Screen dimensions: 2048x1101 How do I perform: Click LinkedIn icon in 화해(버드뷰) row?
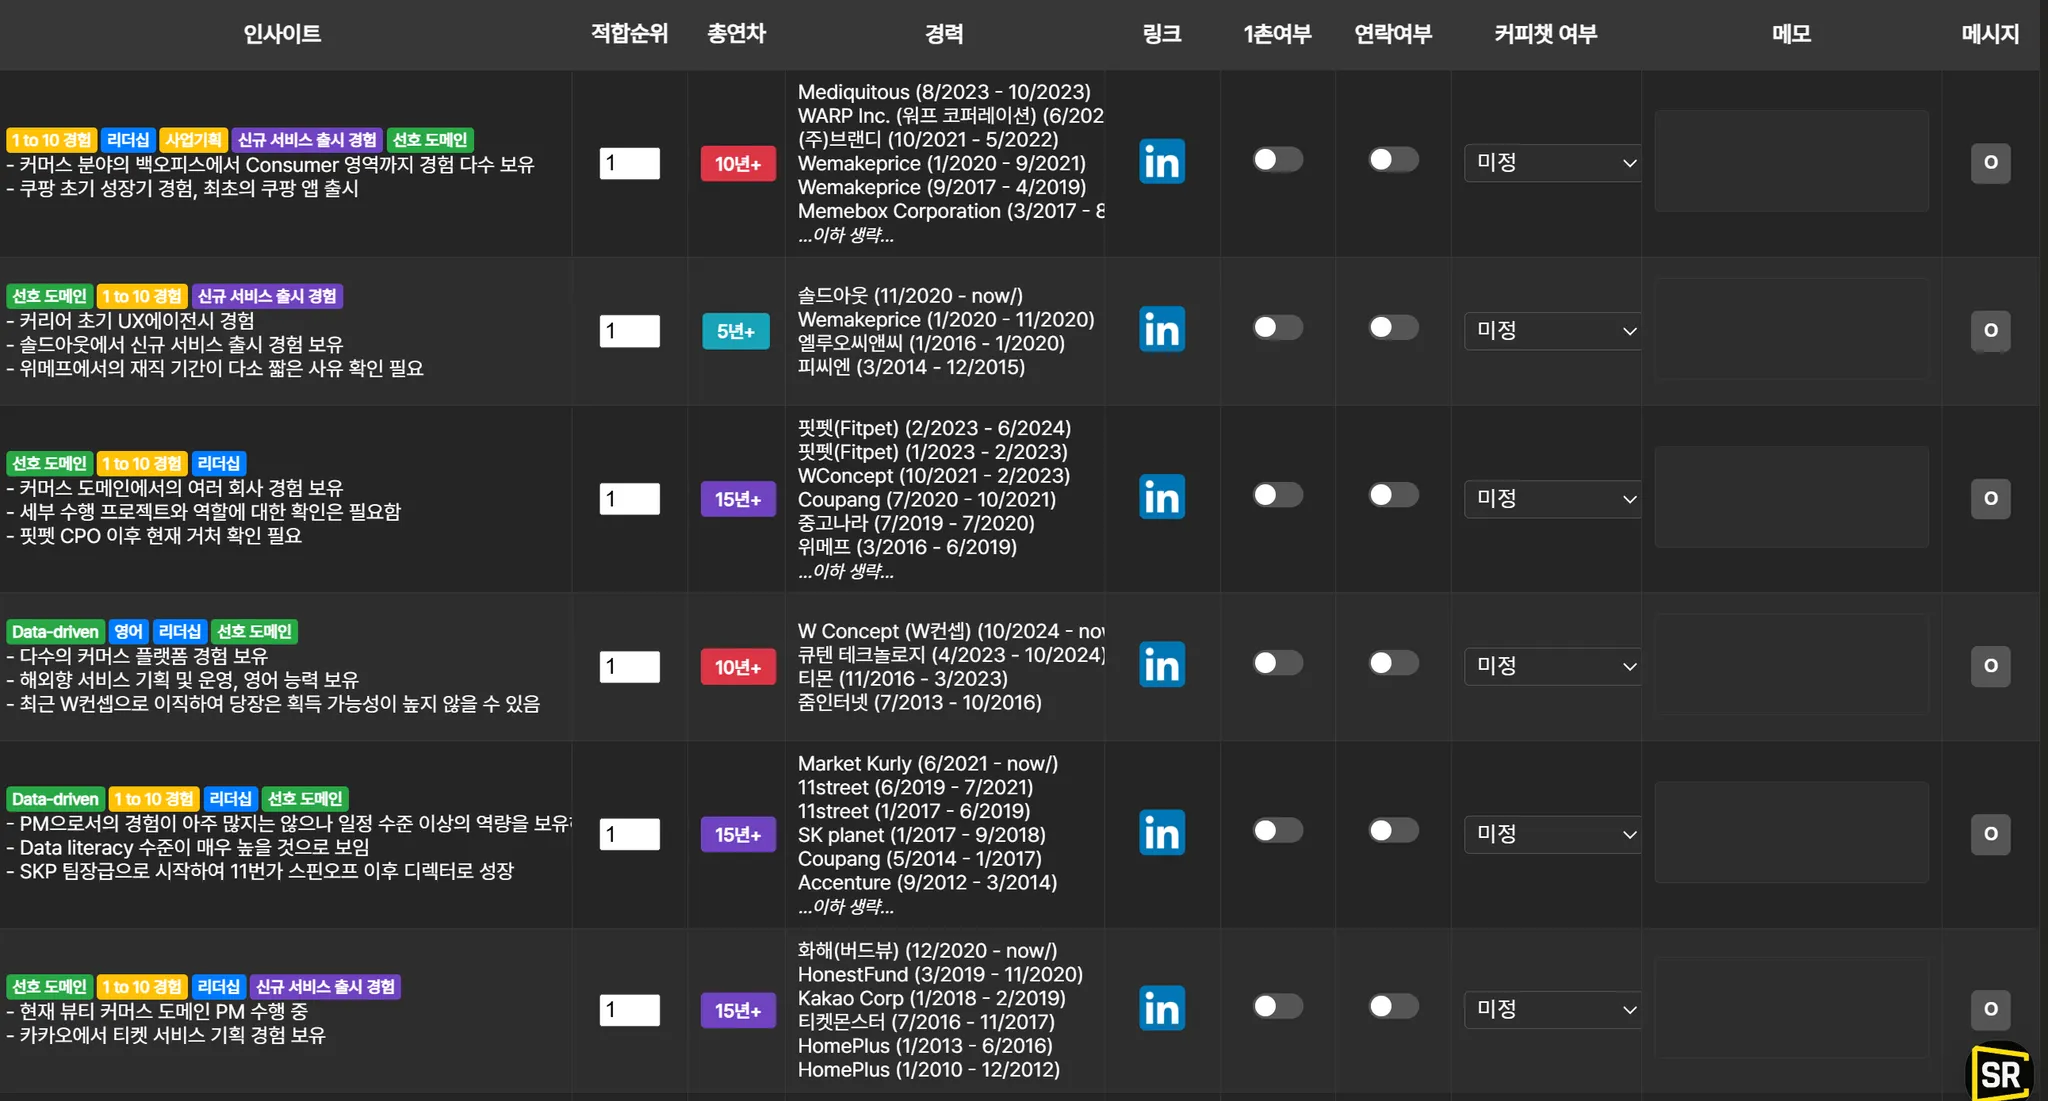coord(1161,1009)
